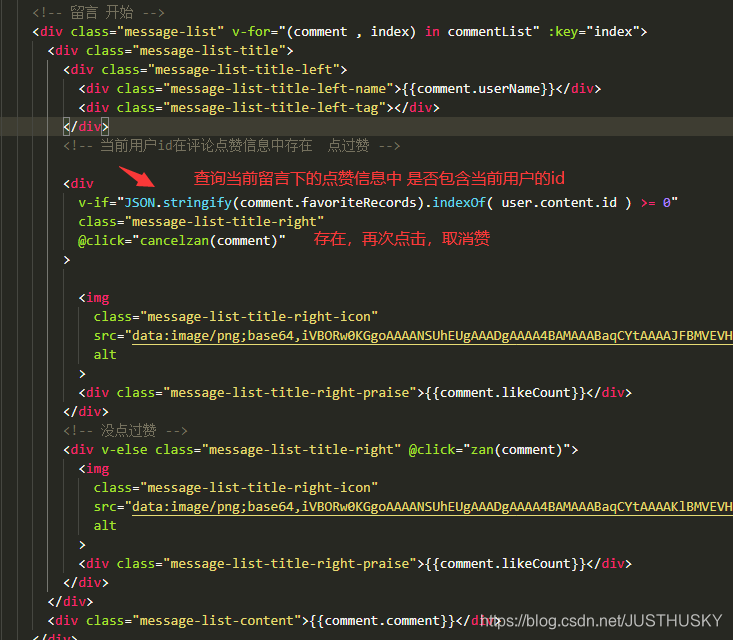
Task: Click the "stringify" method name
Action: click(x=197, y=202)
